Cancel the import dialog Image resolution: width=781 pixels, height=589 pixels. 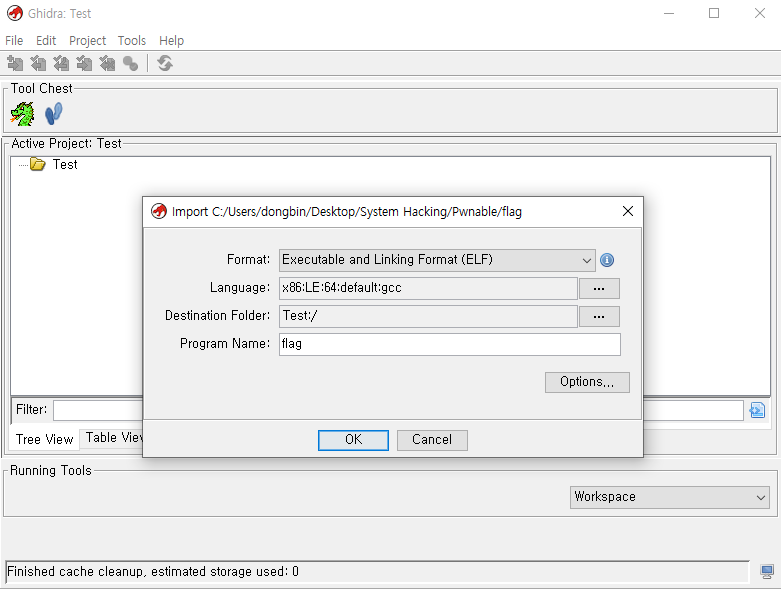(432, 440)
